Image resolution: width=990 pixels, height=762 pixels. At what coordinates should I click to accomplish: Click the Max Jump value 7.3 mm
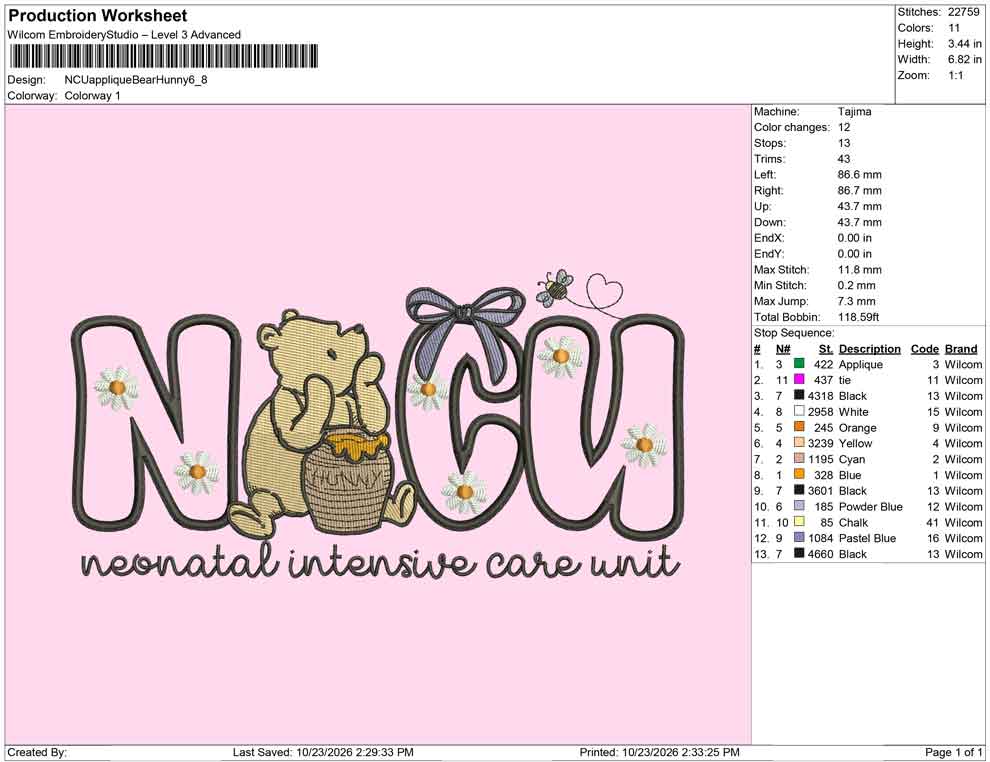pyautogui.click(x=856, y=301)
